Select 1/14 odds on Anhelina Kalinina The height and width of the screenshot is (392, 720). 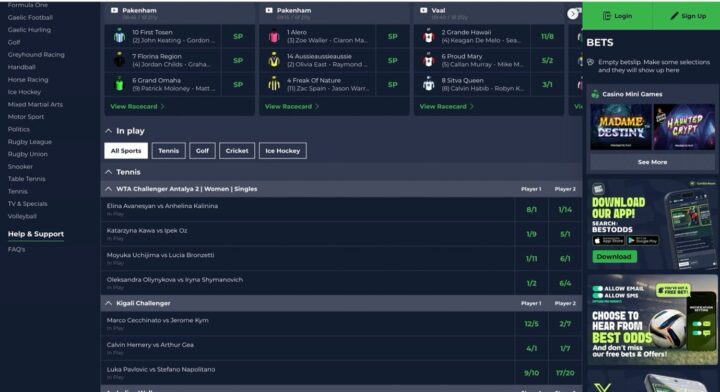click(565, 210)
